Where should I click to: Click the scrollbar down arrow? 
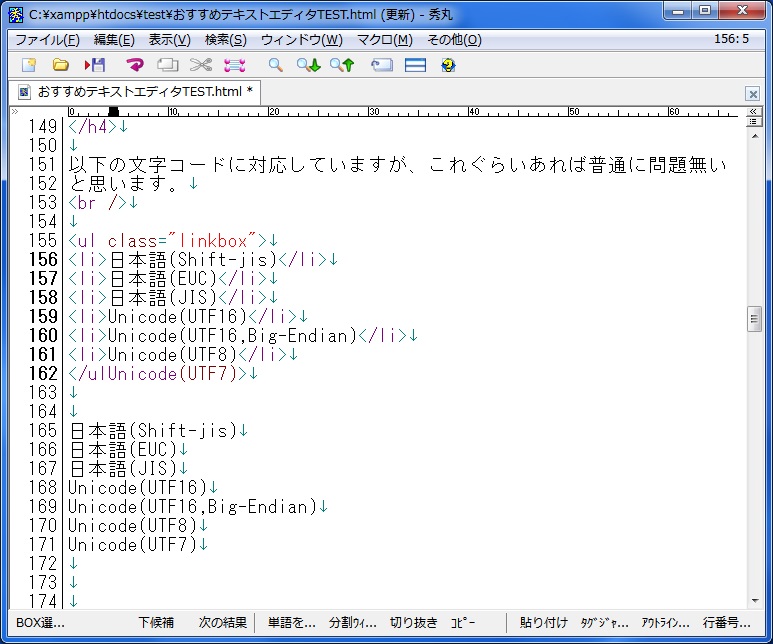(x=755, y=601)
